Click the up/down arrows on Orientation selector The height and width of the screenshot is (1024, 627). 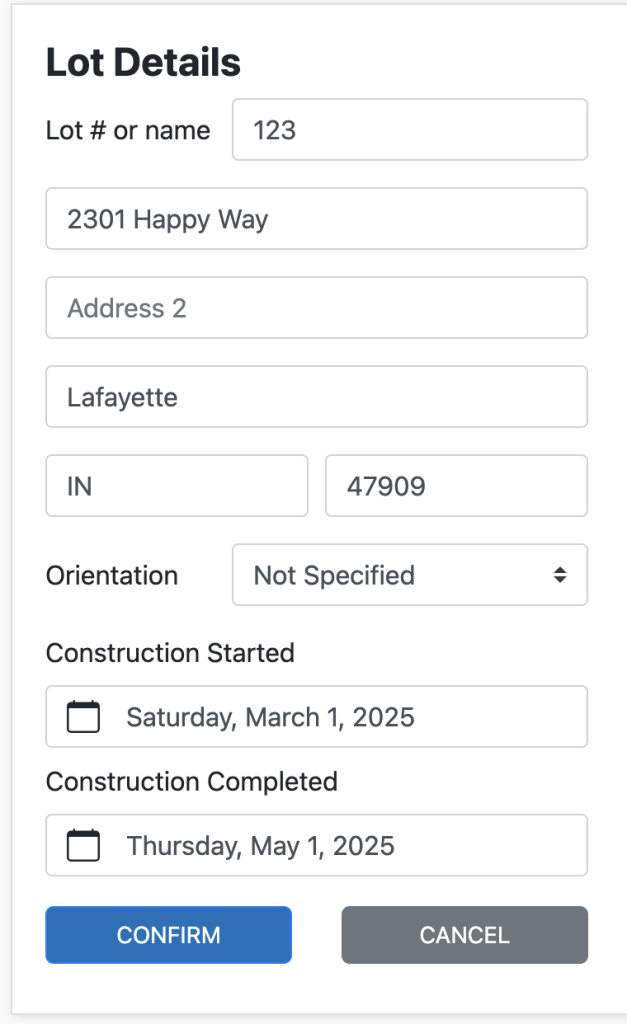point(562,575)
